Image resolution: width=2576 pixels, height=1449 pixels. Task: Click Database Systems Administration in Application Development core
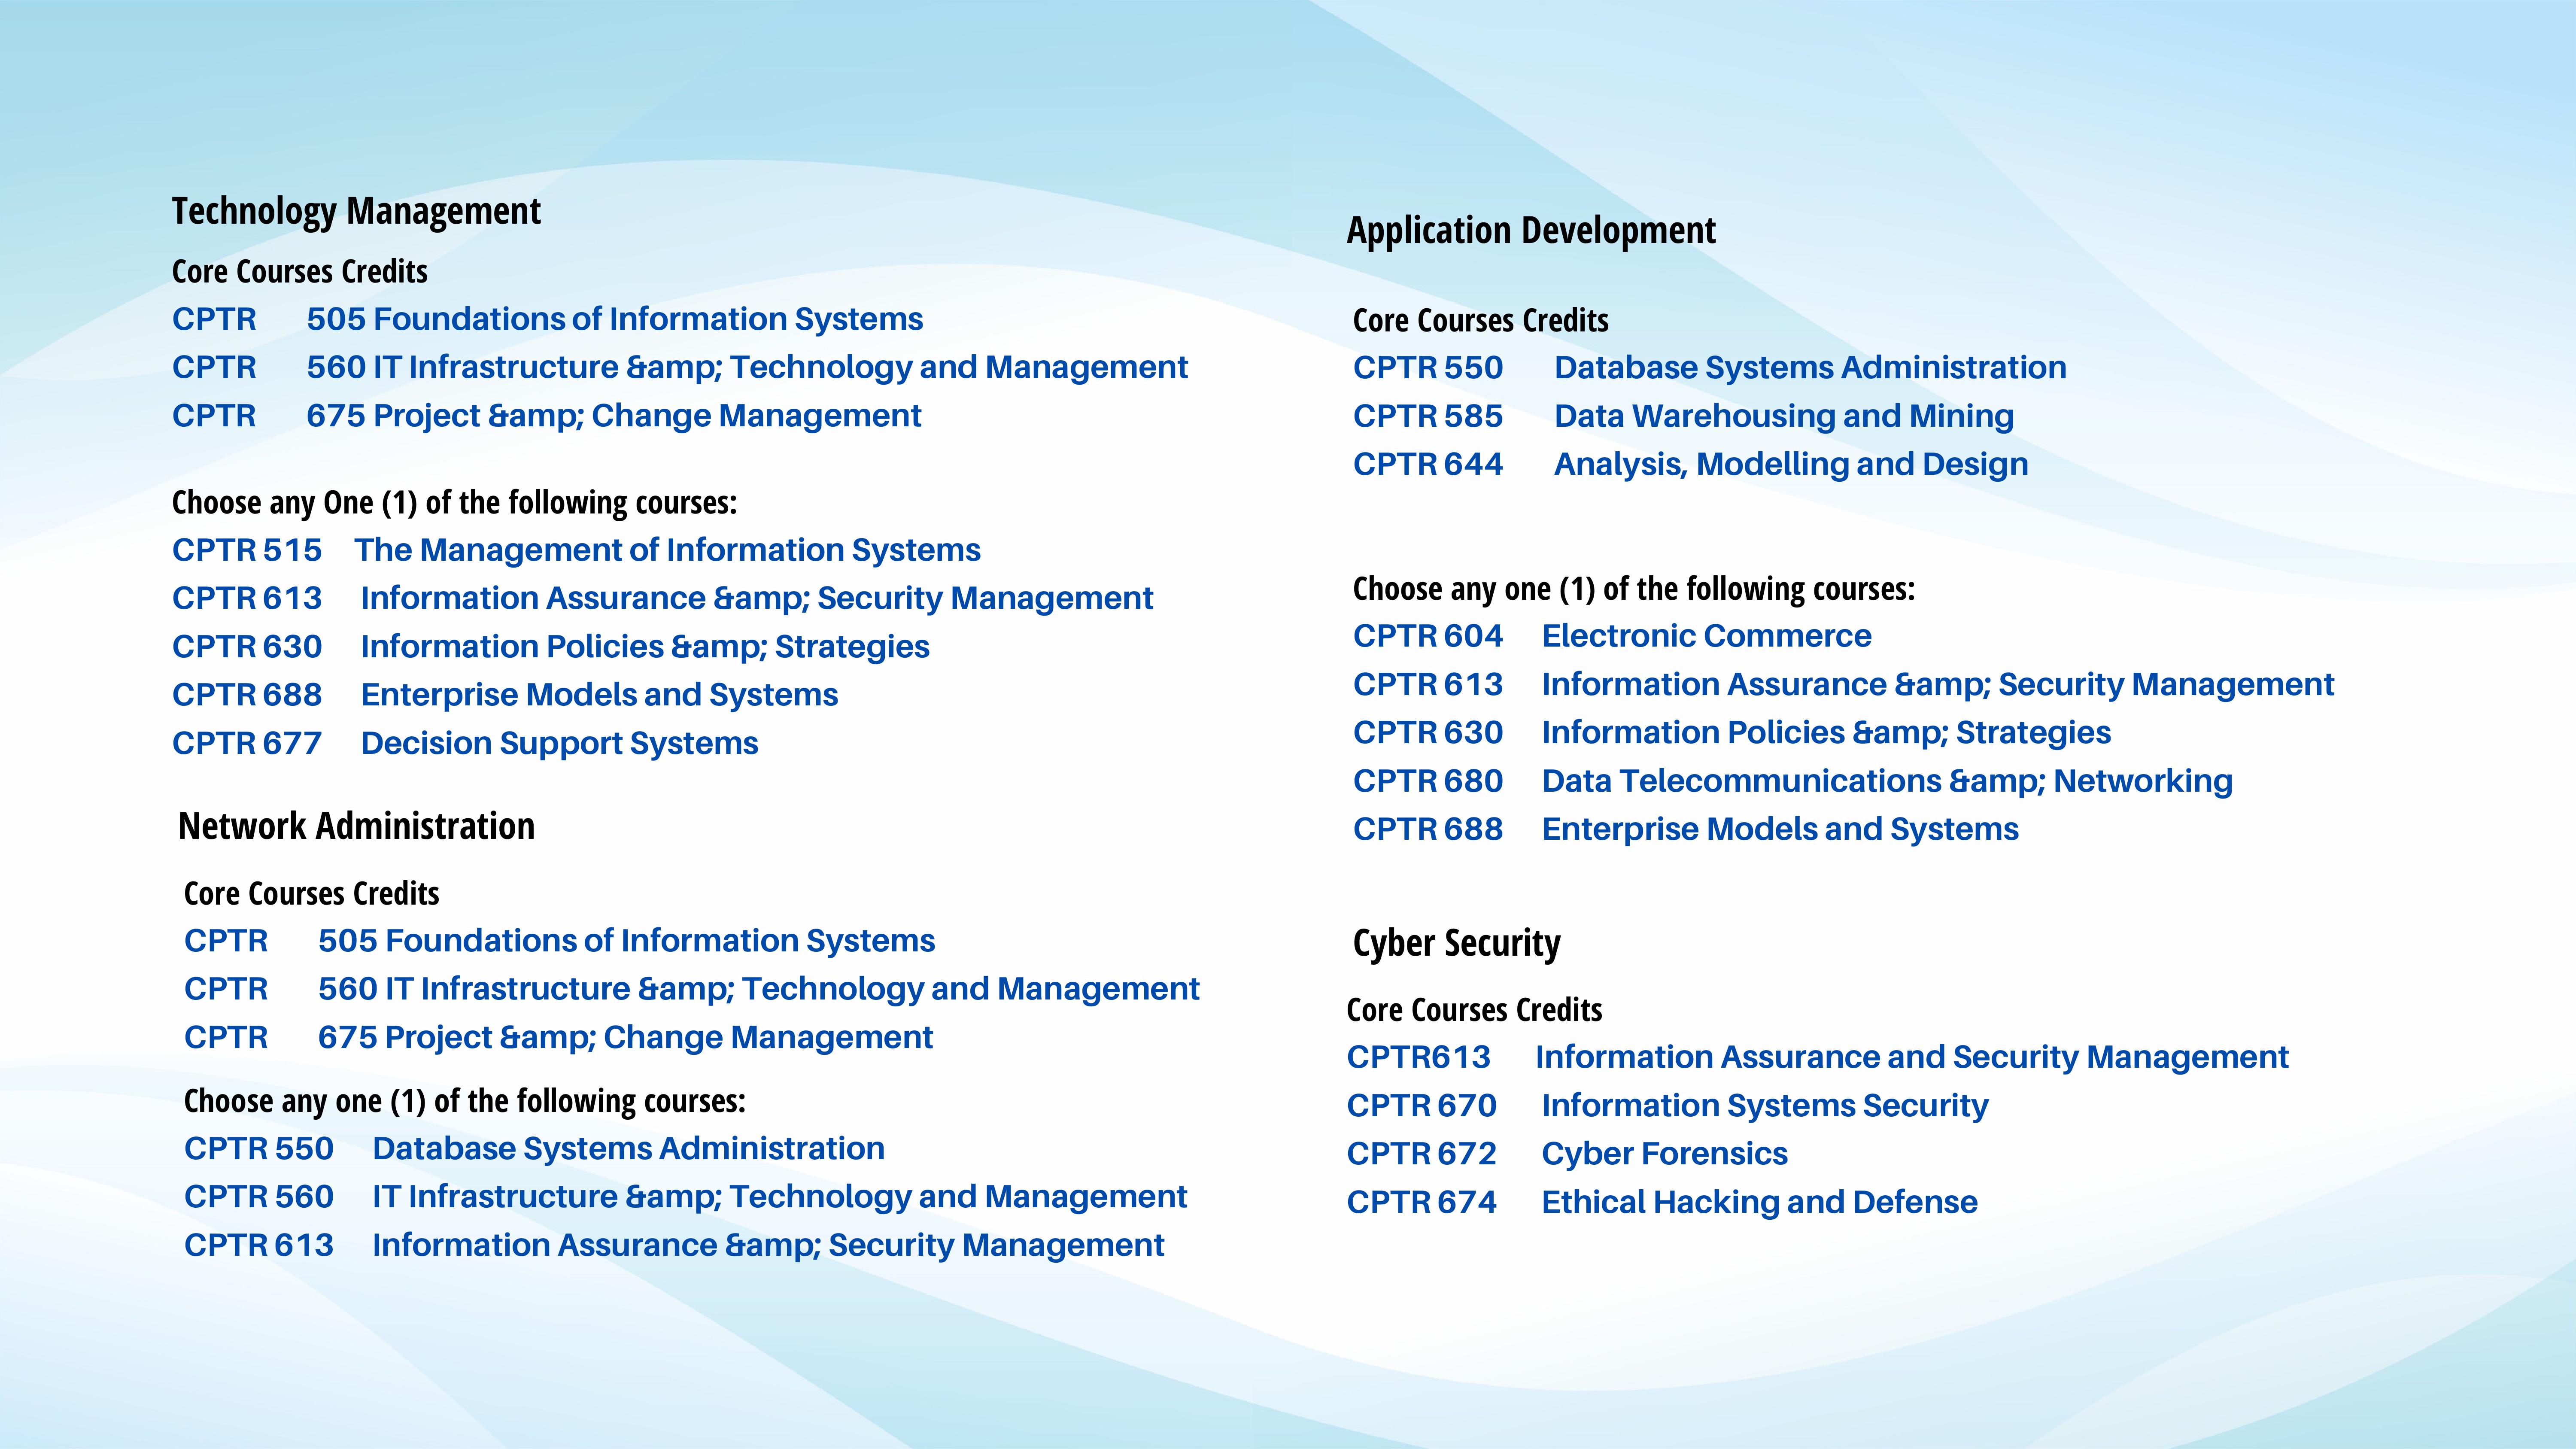pos(1809,367)
